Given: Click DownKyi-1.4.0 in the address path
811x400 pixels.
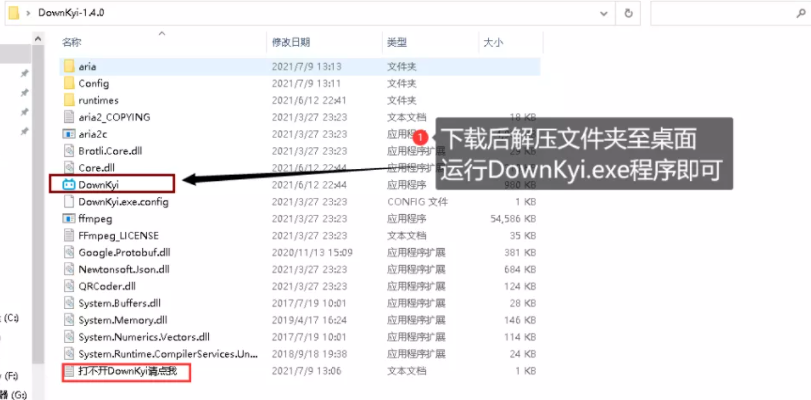Looking at the screenshot, I should [x=71, y=13].
